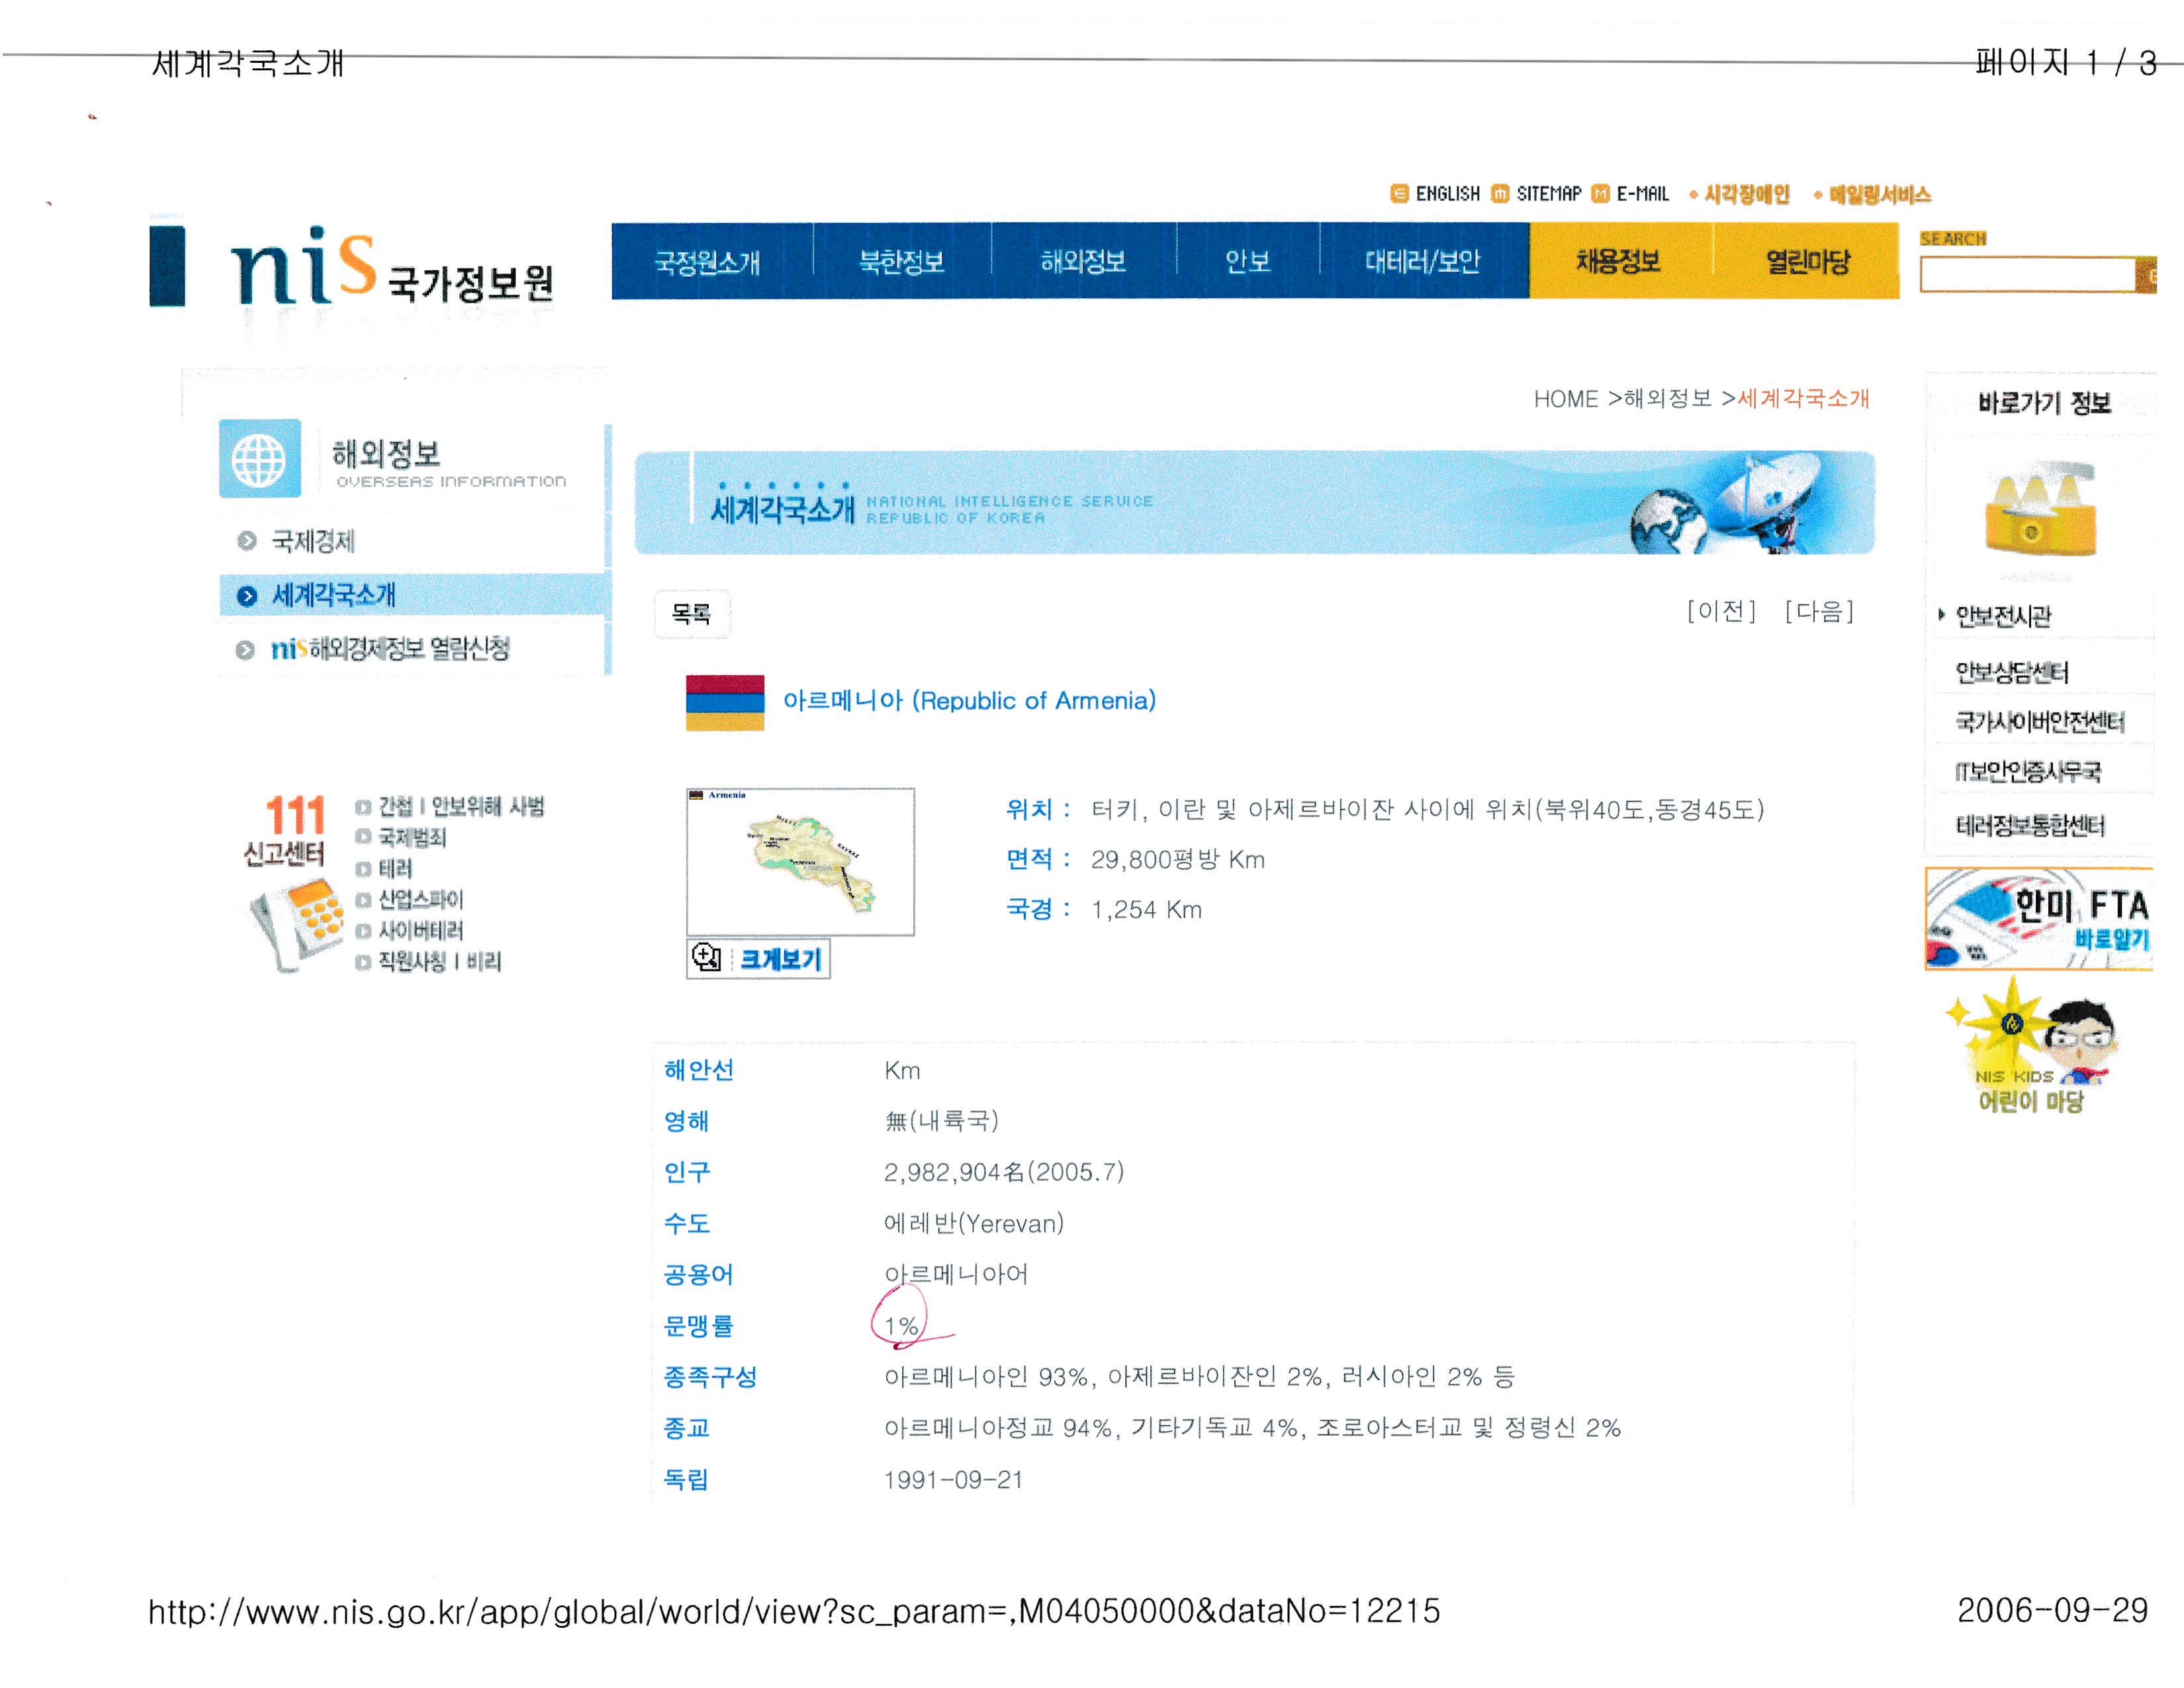Click the ENGLISH link icon
The height and width of the screenshot is (1688, 2184).
click(x=1399, y=194)
